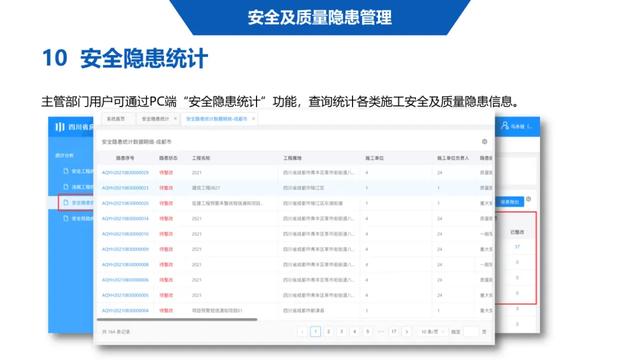The image size is (640, 360).
Task: Click the settings gear above the table
Action: click(484, 142)
